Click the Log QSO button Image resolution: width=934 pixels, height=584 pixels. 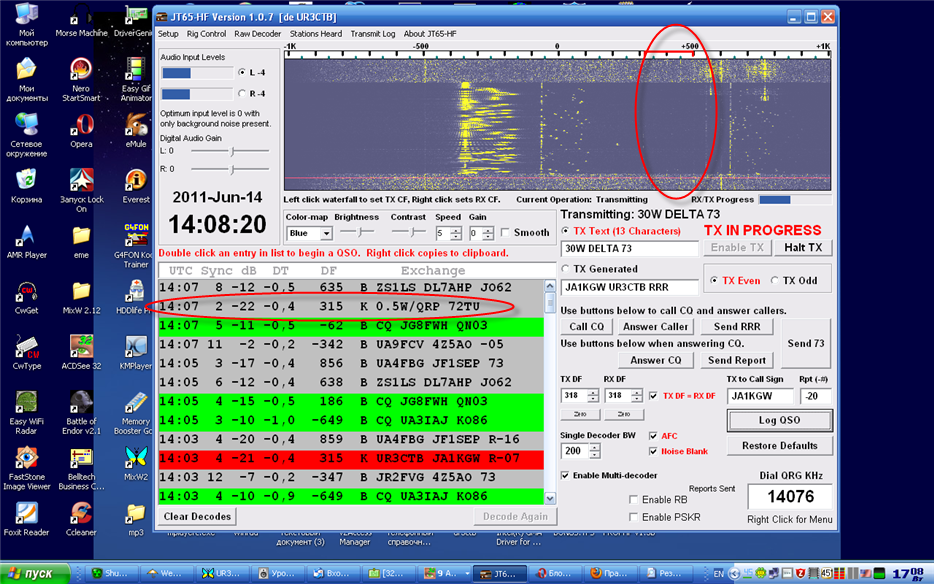tap(779, 420)
